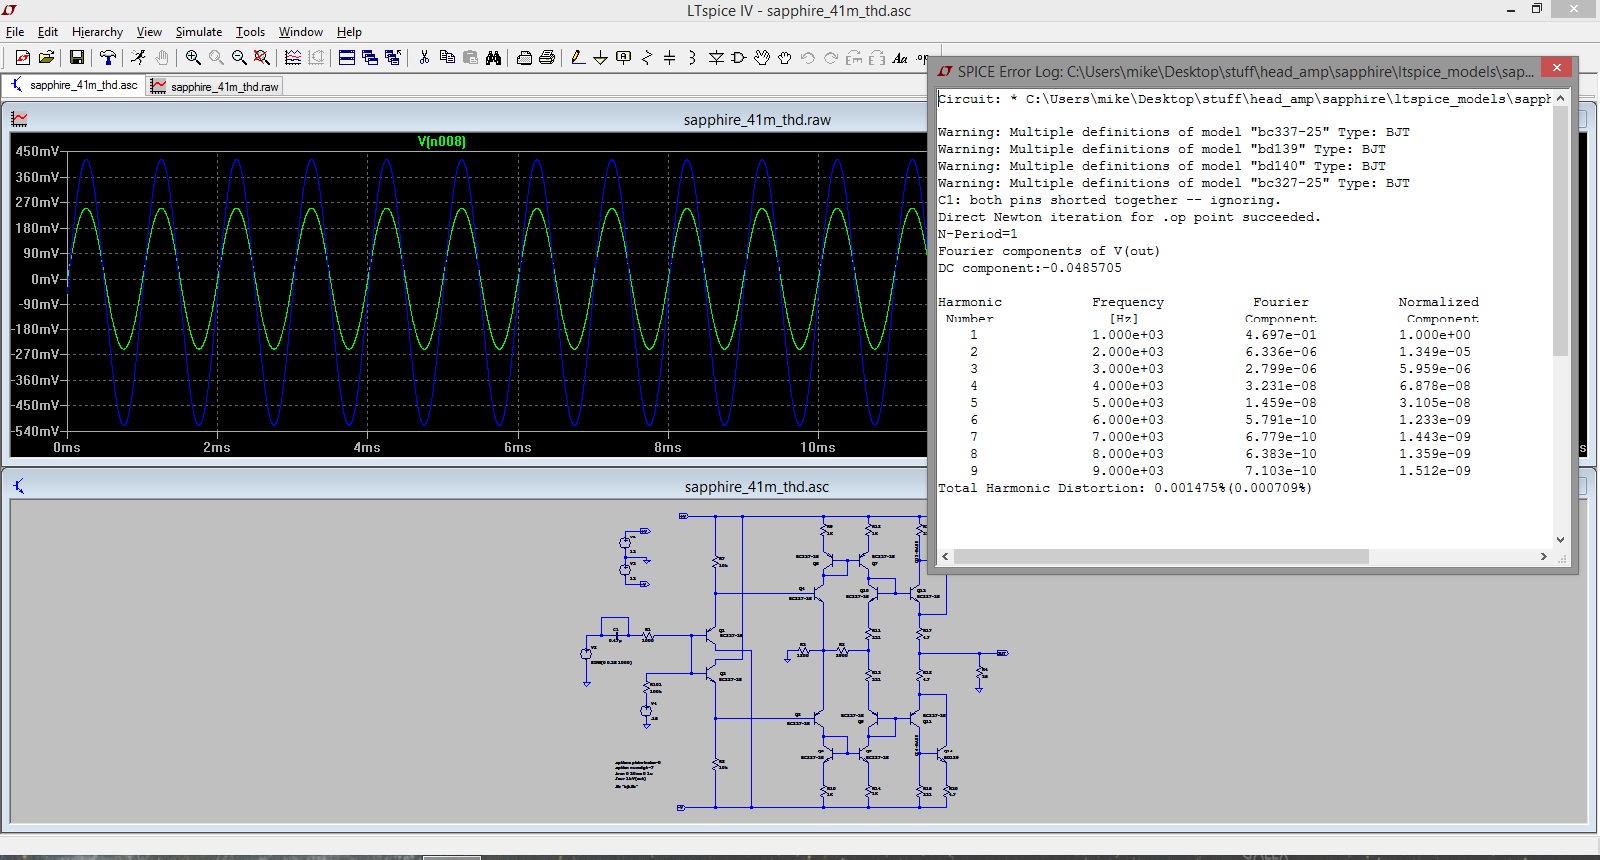The width and height of the screenshot is (1600, 860).
Task: Place a capacitor component
Action: [x=669, y=58]
